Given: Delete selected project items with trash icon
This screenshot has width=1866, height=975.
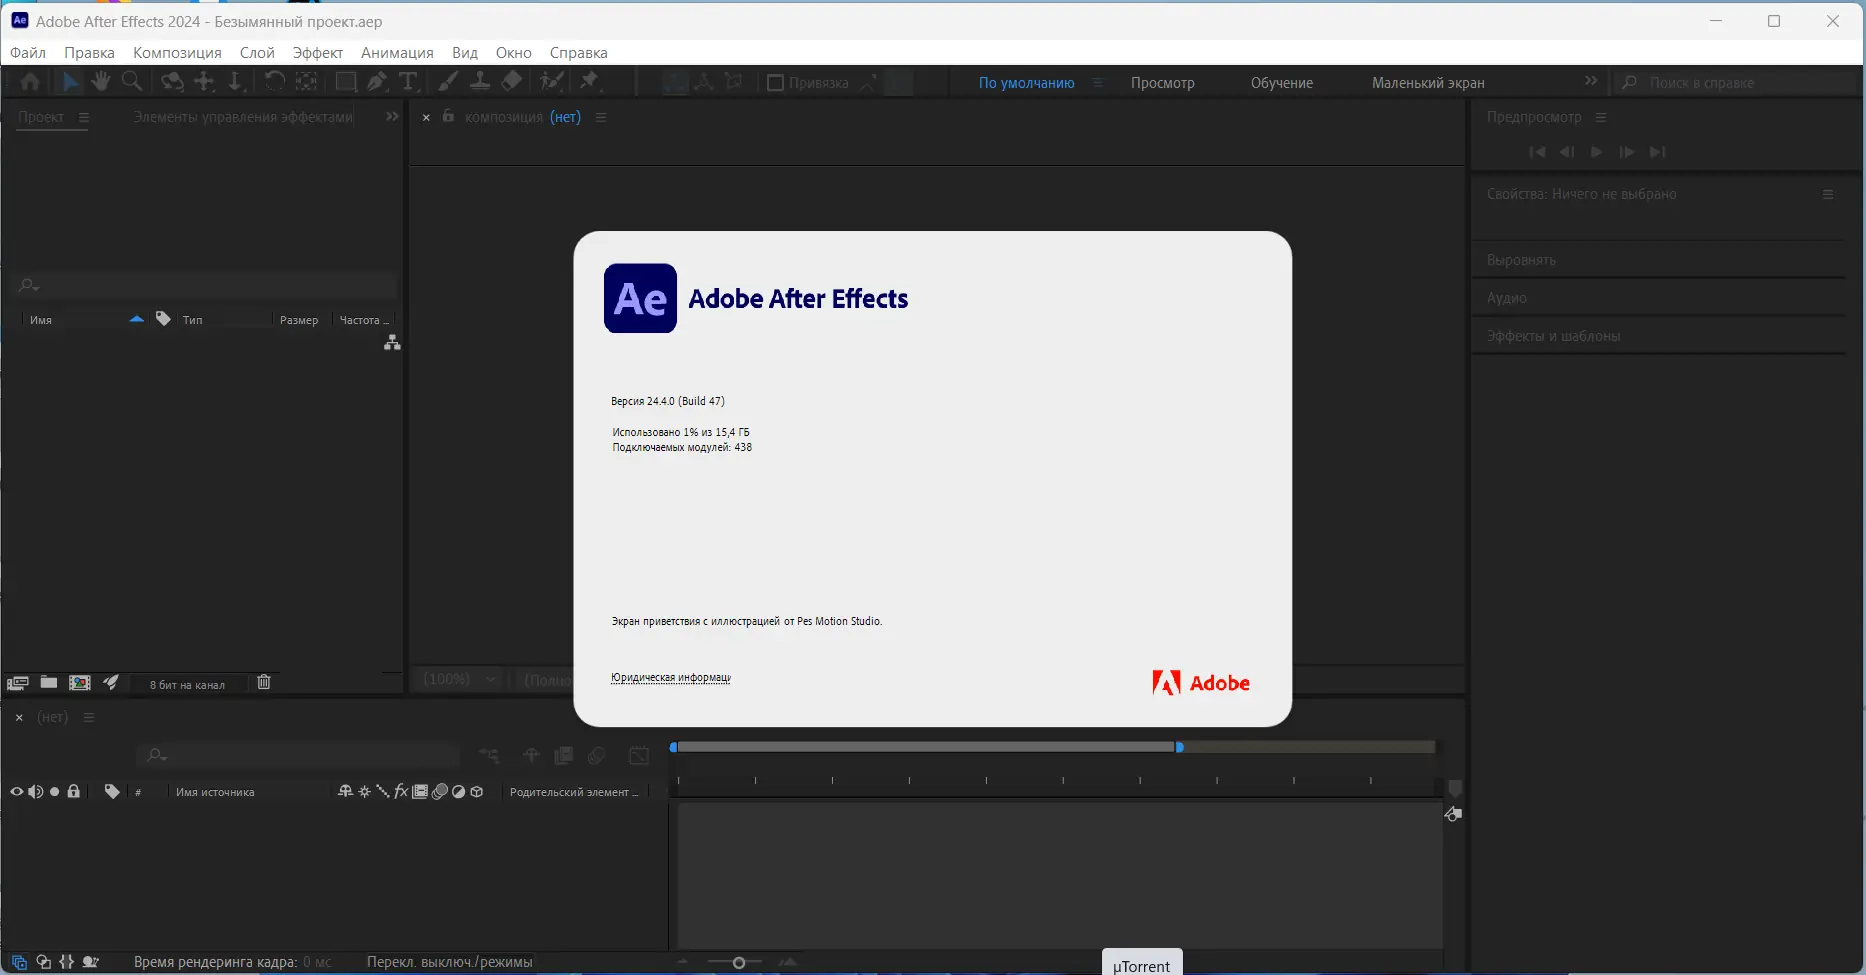Looking at the screenshot, I should 264,682.
